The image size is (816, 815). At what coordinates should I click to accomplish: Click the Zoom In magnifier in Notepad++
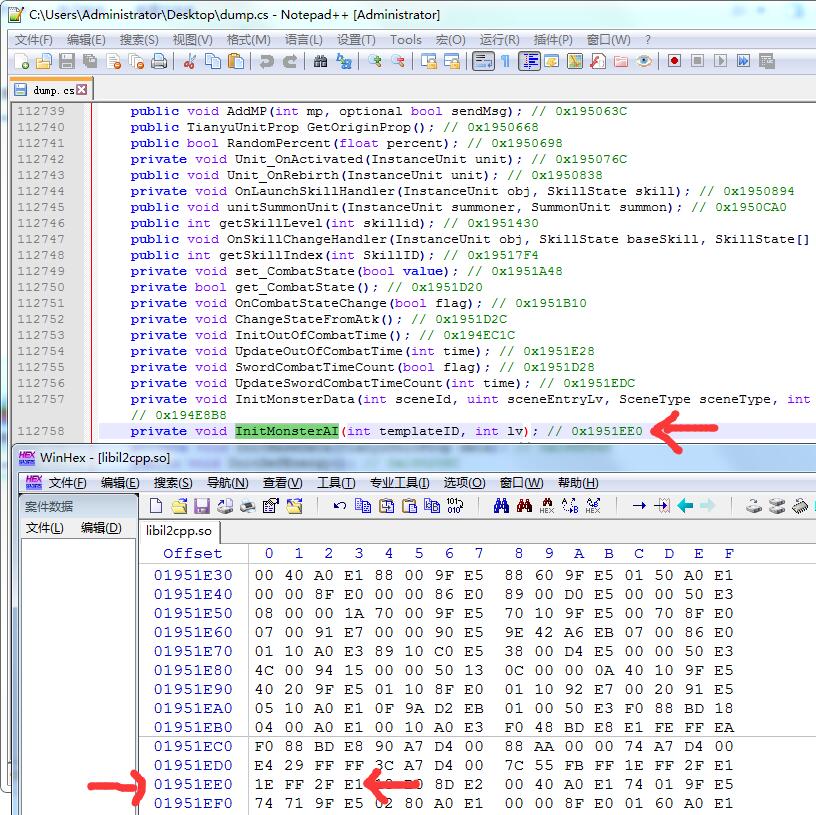coord(375,61)
